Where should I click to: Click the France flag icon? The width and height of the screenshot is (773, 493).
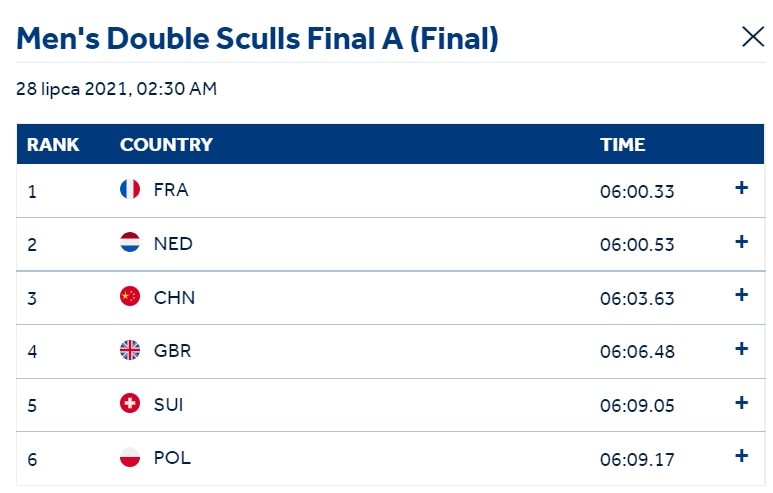[x=130, y=189]
